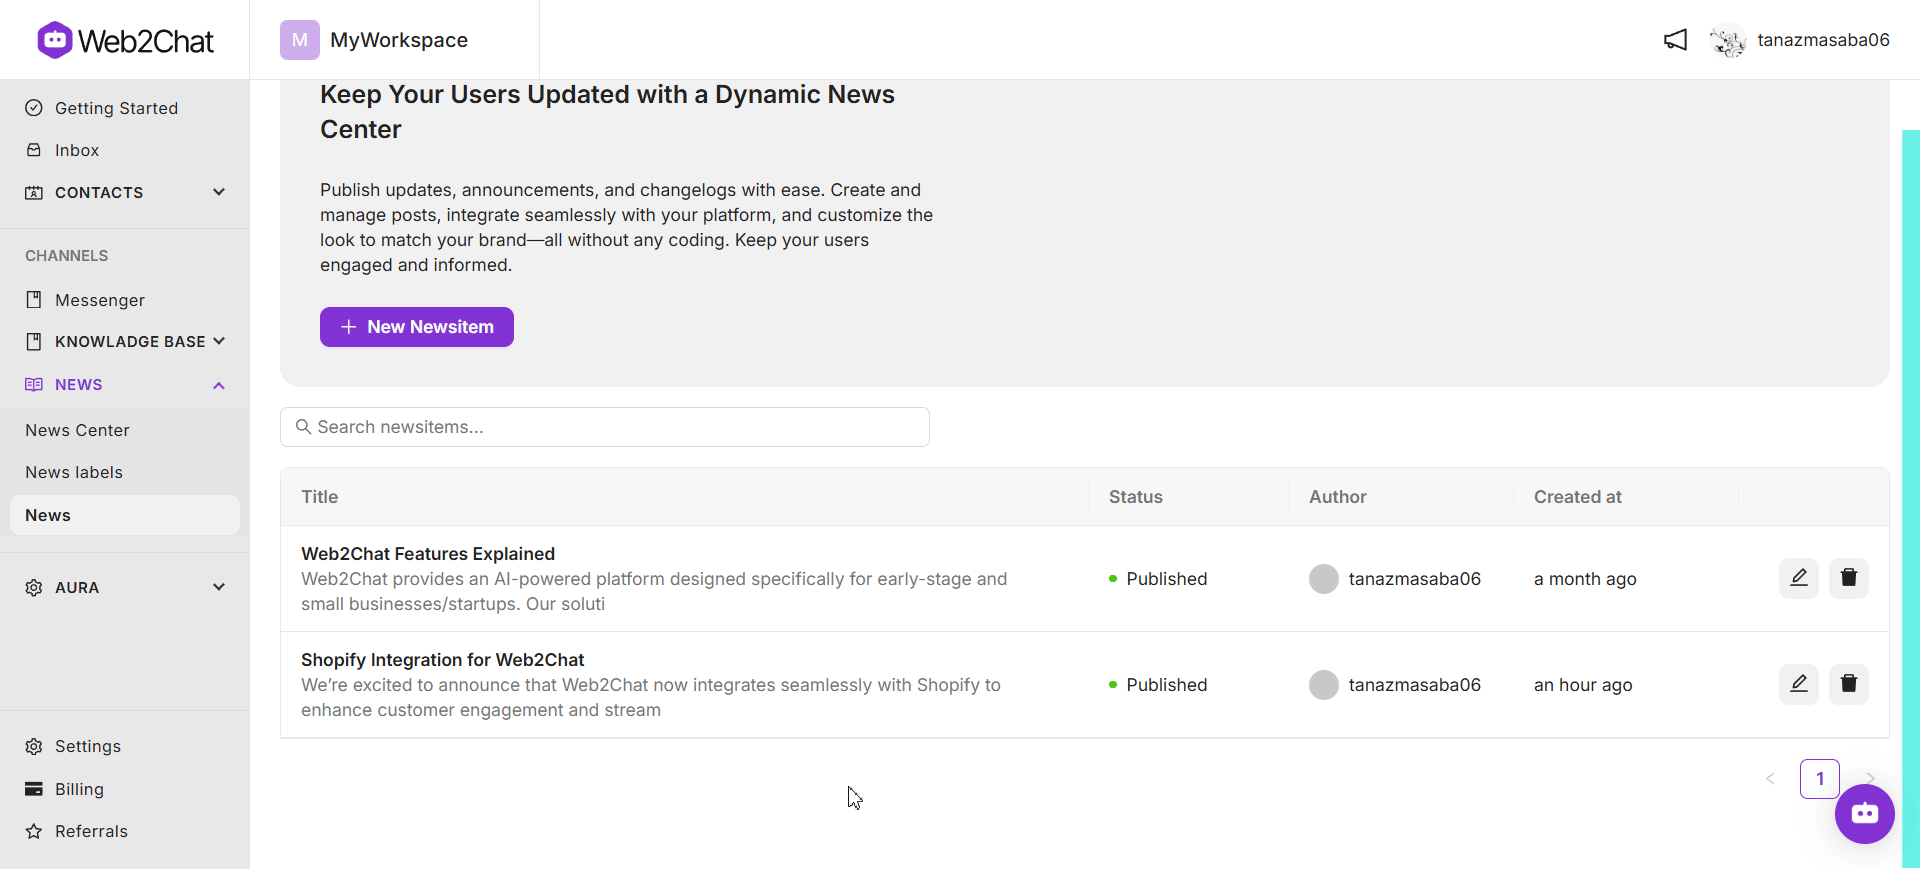Open the Inbox menu item
This screenshot has width=1920, height=869.
click(x=77, y=150)
